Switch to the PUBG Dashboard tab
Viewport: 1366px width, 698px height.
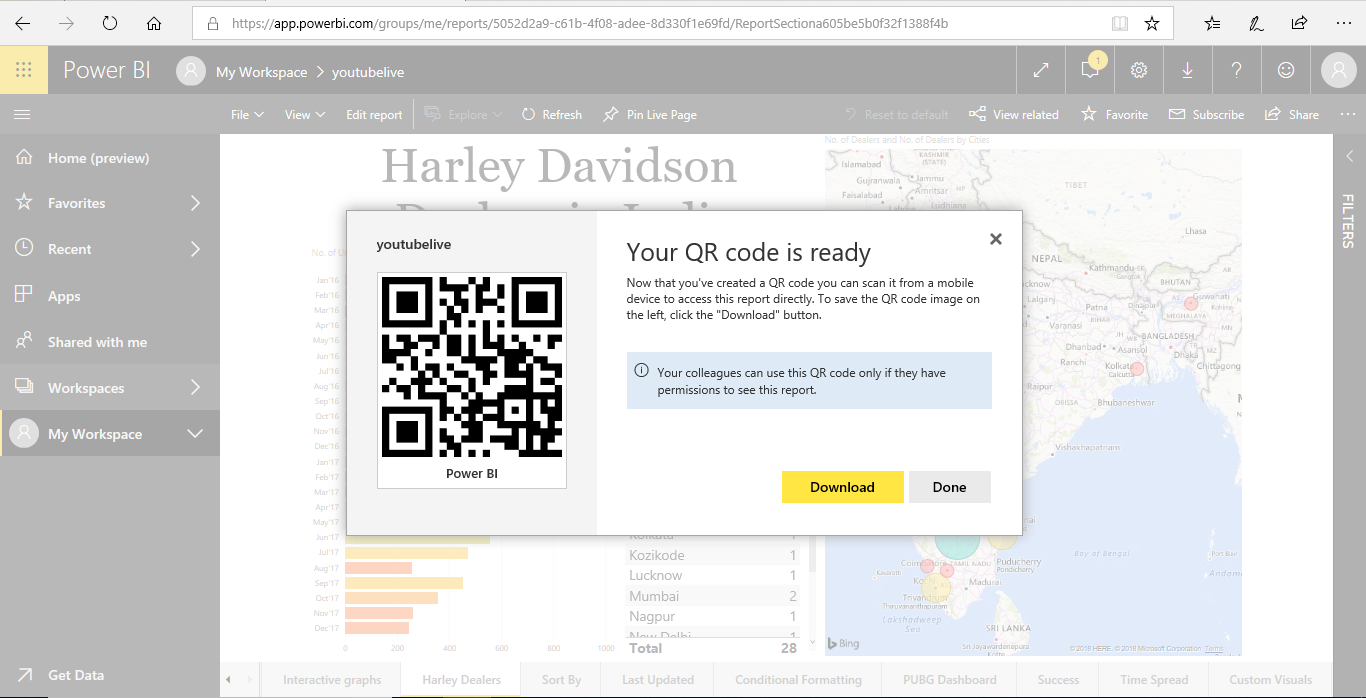pos(949,680)
